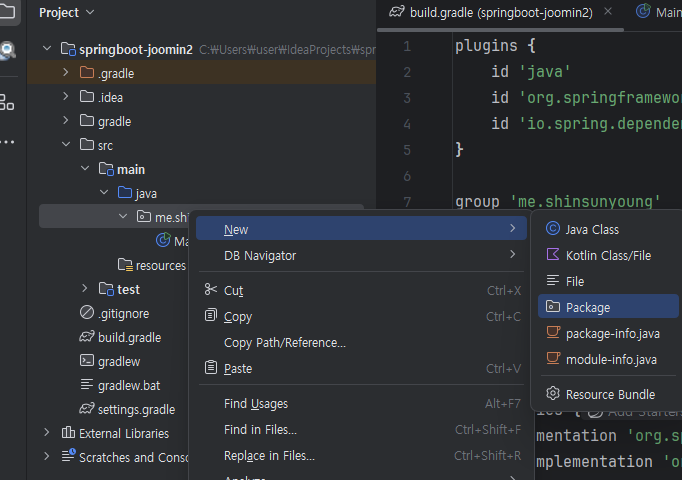
Task: Click the test module folder icon
Action: tap(106, 288)
